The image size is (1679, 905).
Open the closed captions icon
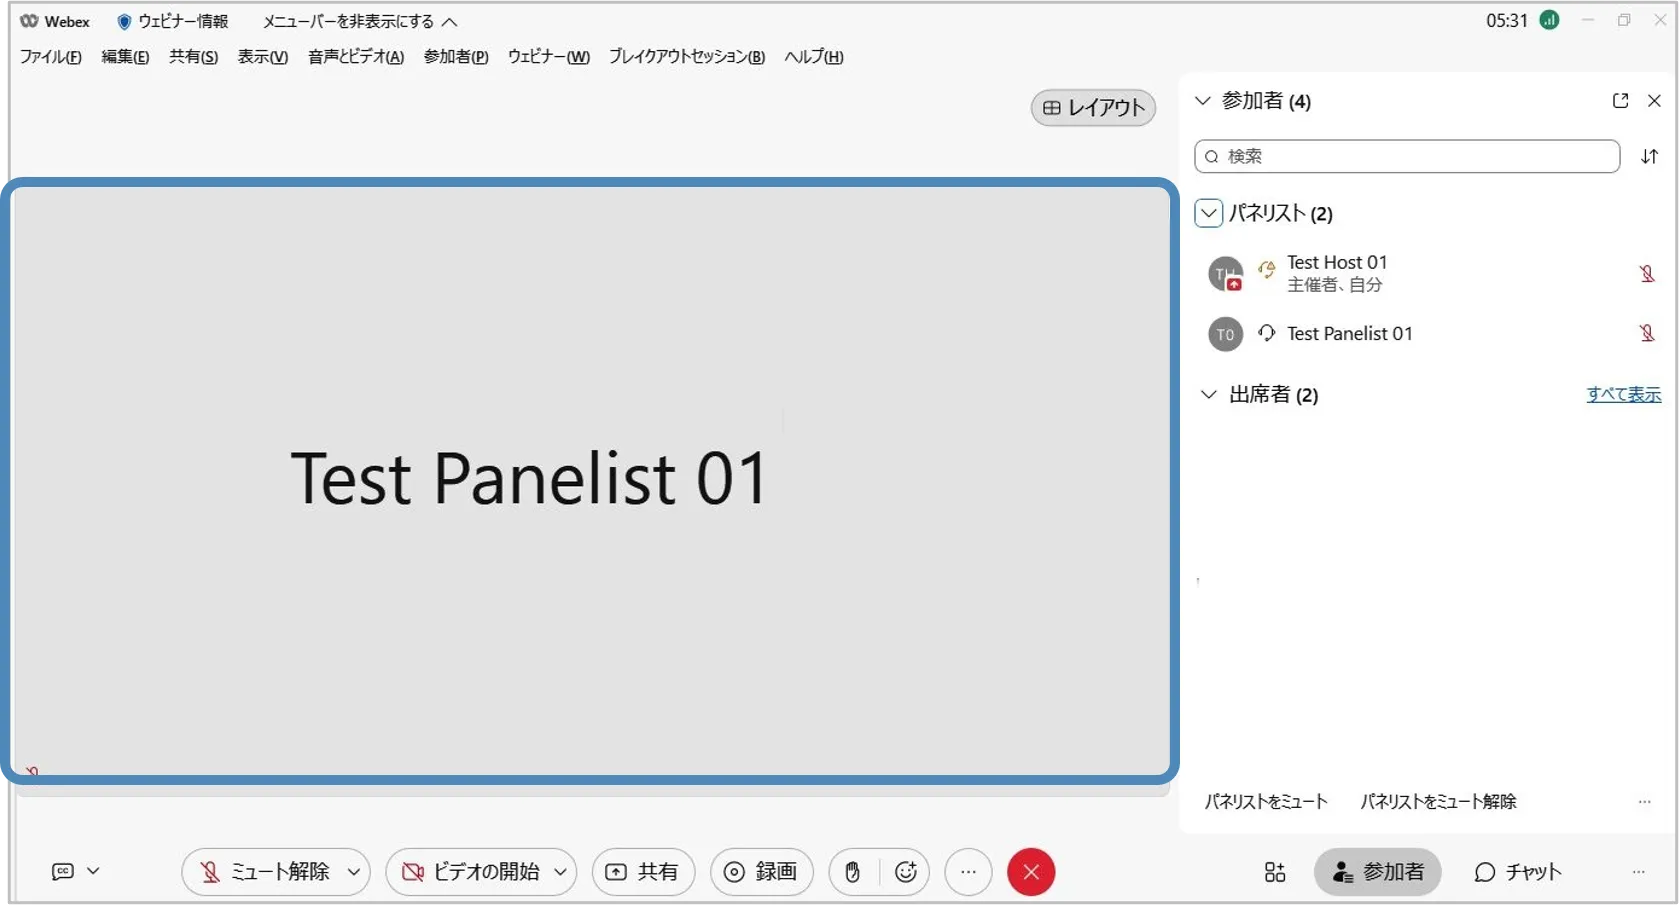(63, 872)
